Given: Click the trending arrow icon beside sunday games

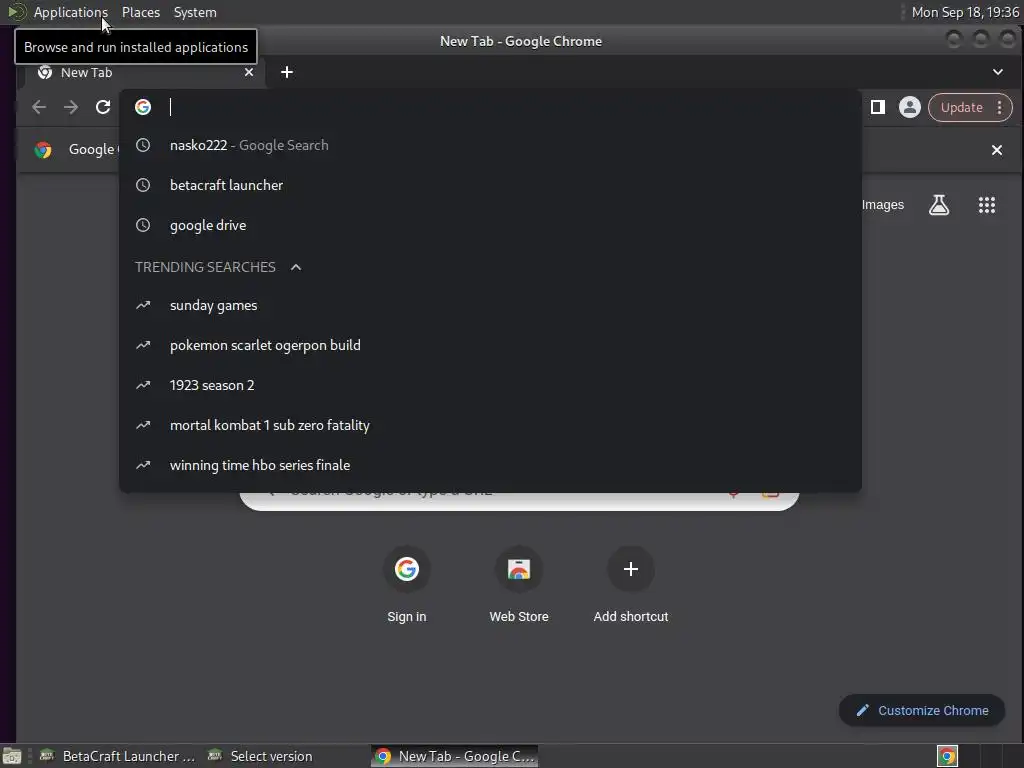Looking at the screenshot, I should (x=143, y=306).
